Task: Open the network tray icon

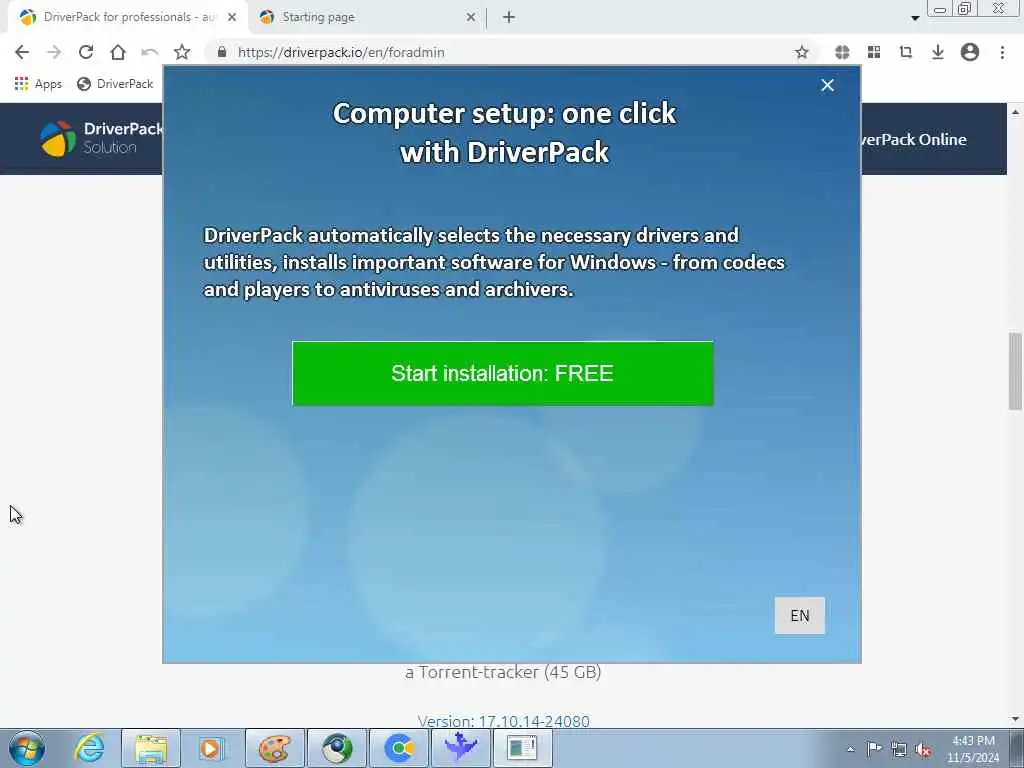Action: [899, 750]
